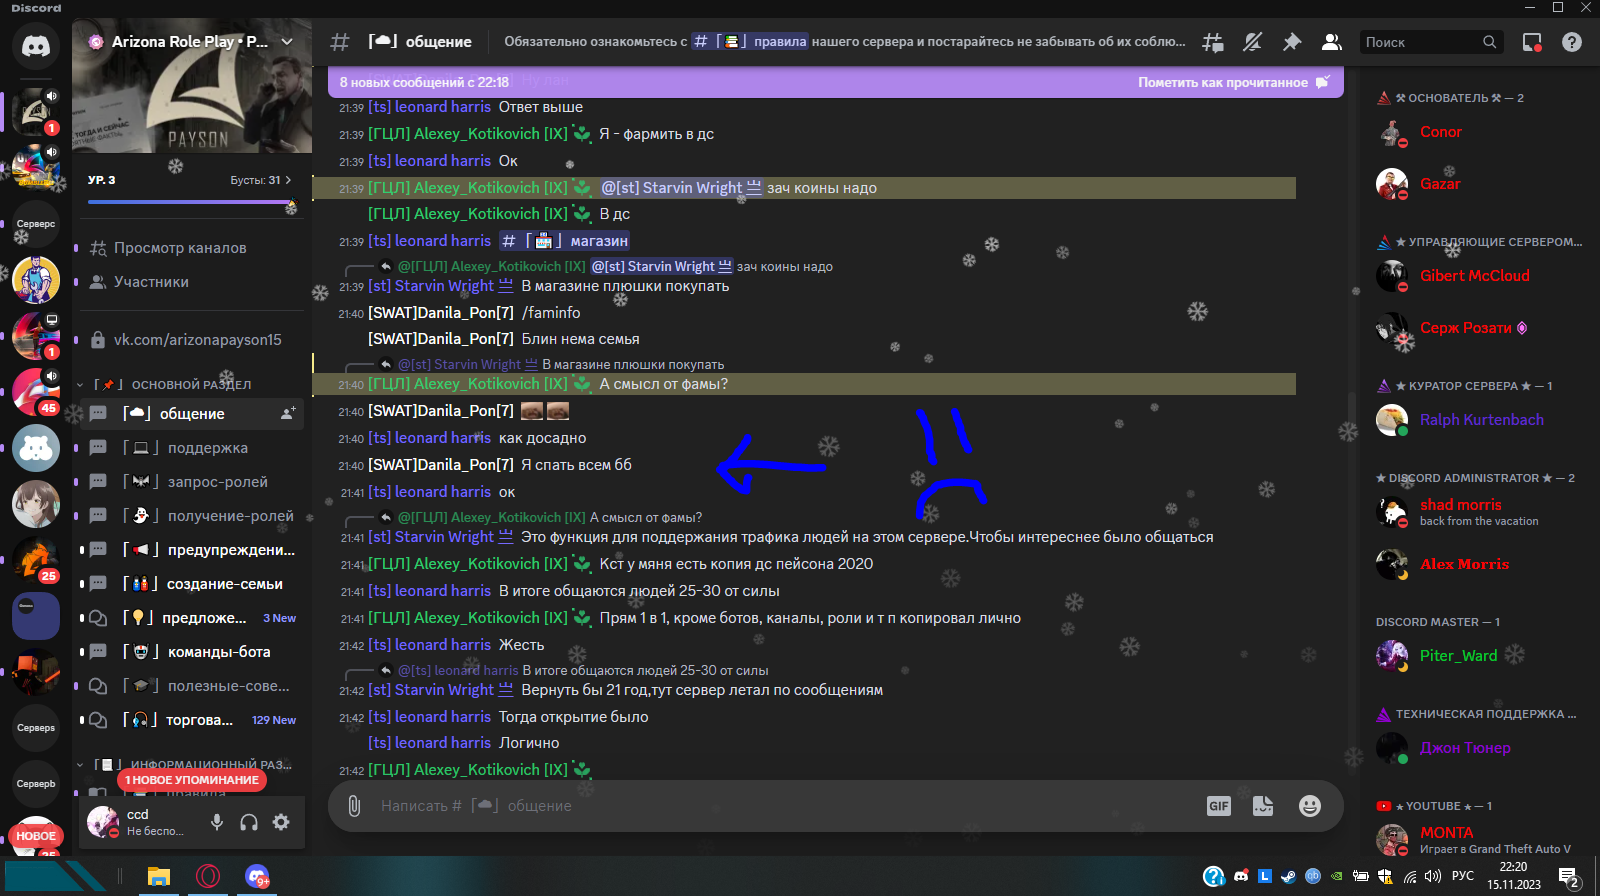1600x896 pixels.
Task: Toggle microphone mute
Action: [217, 822]
